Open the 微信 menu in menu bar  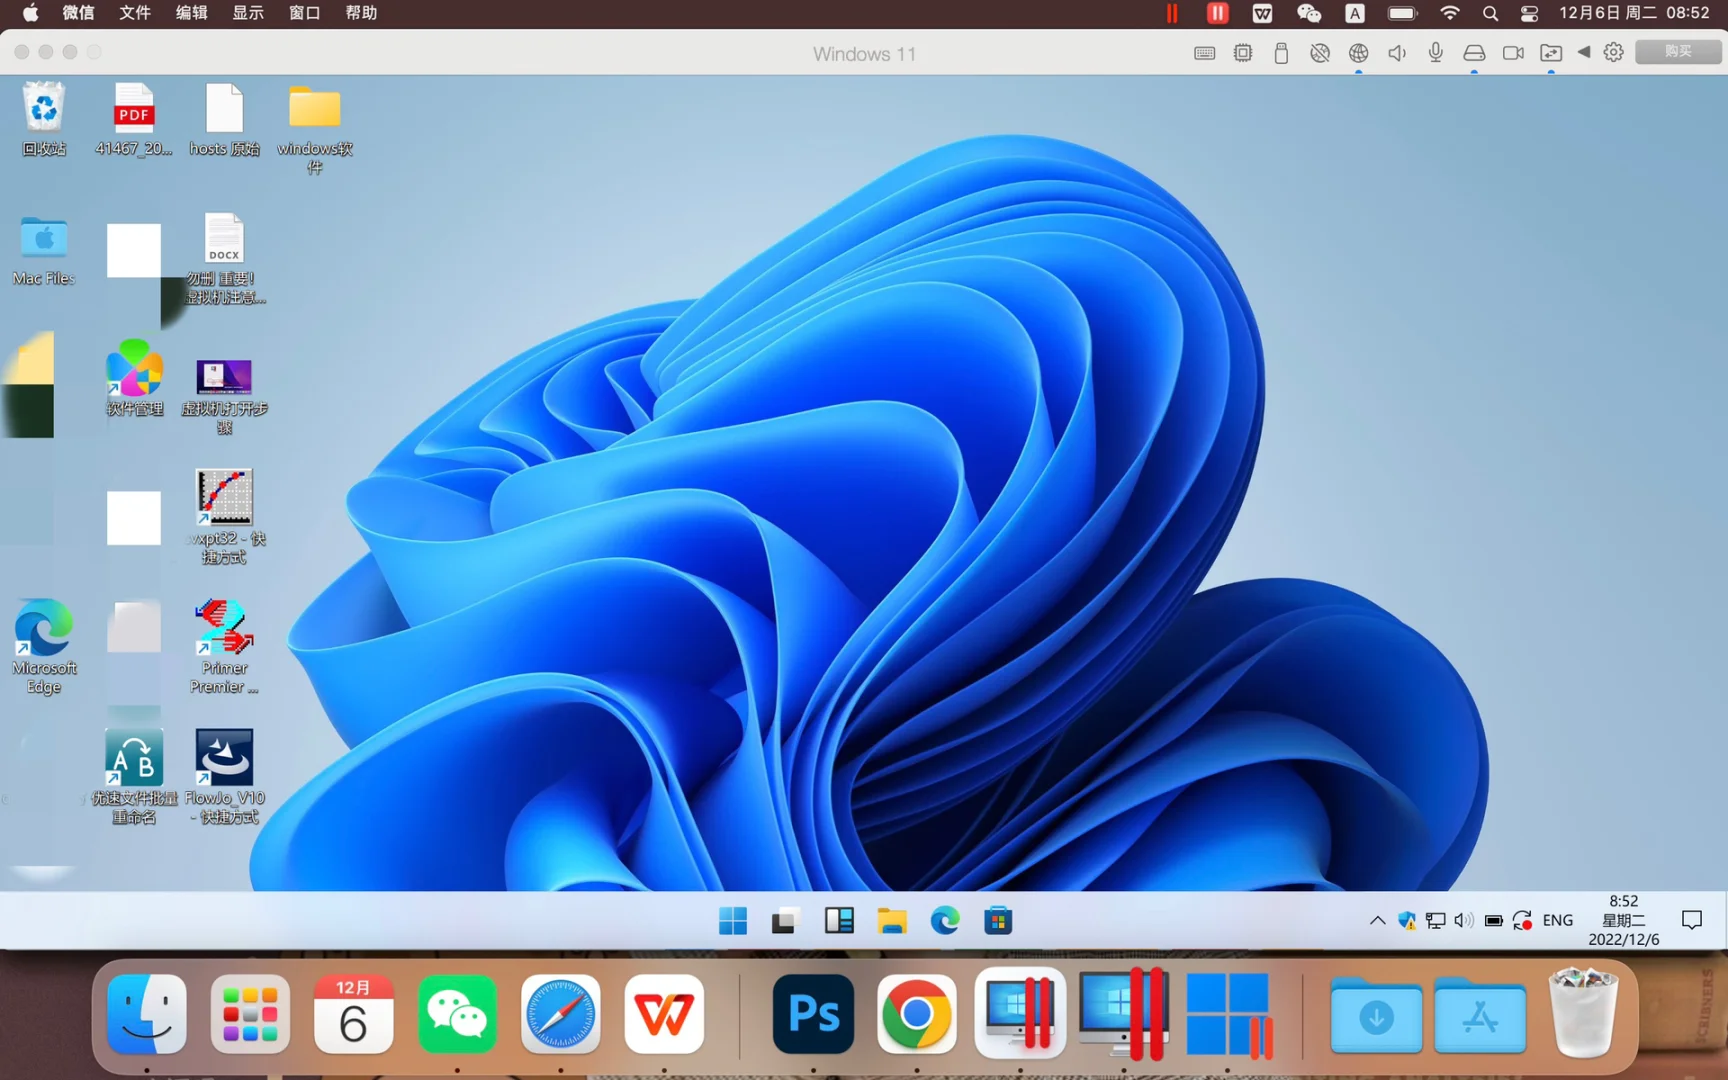[x=78, y=13]
